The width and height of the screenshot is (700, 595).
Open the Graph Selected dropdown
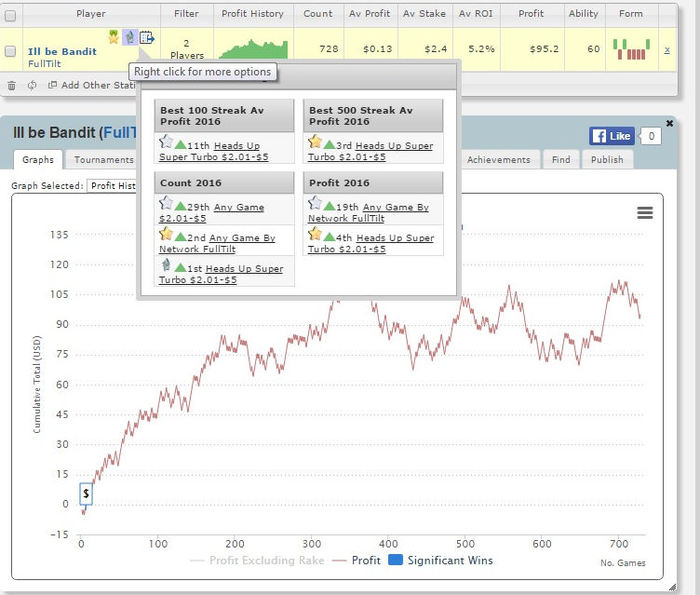[112, 186]
